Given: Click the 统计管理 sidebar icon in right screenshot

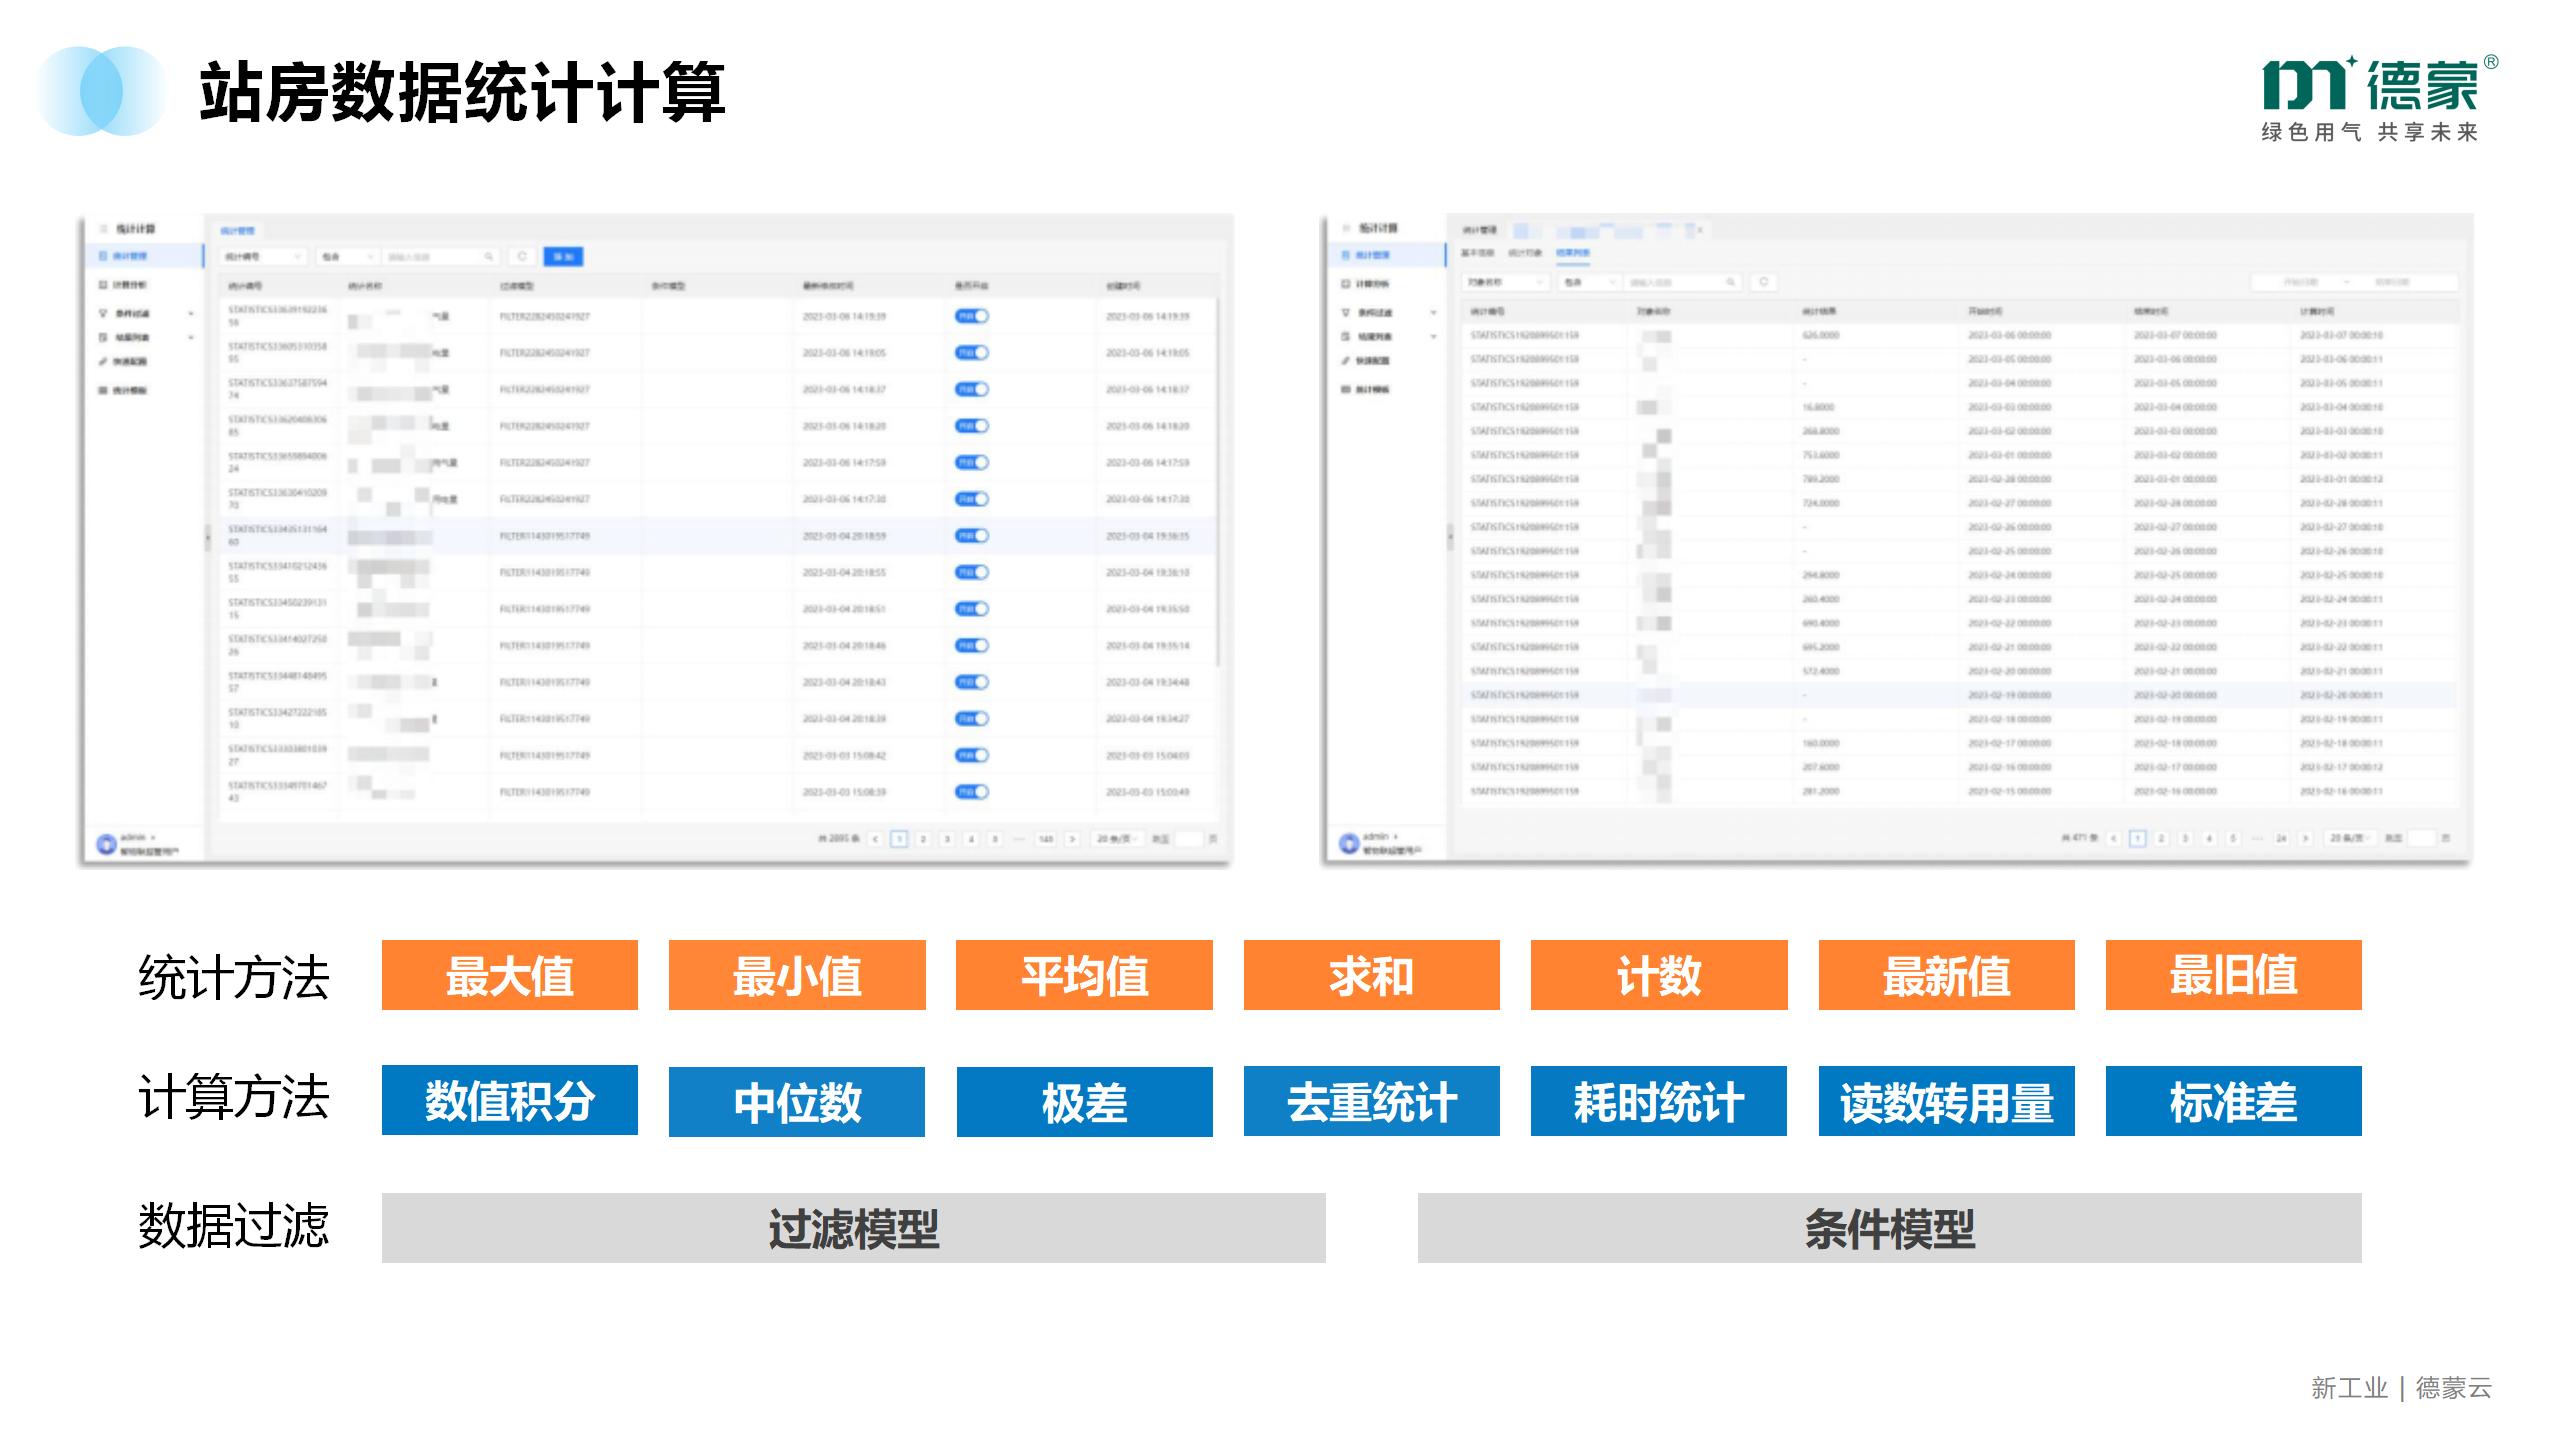Looking at the screenshot, I should pos(1346,255).
